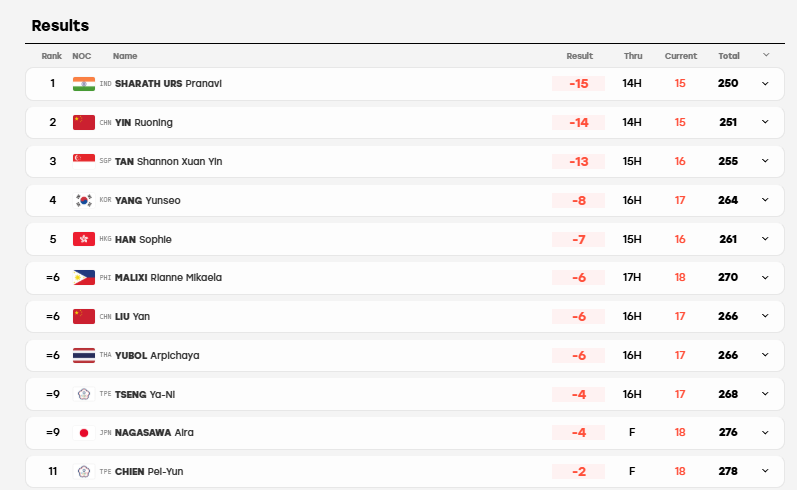This screenshot has width=797, height=490.
Task: Expand Han Sophie row chevron
Action: pos(765,239)
